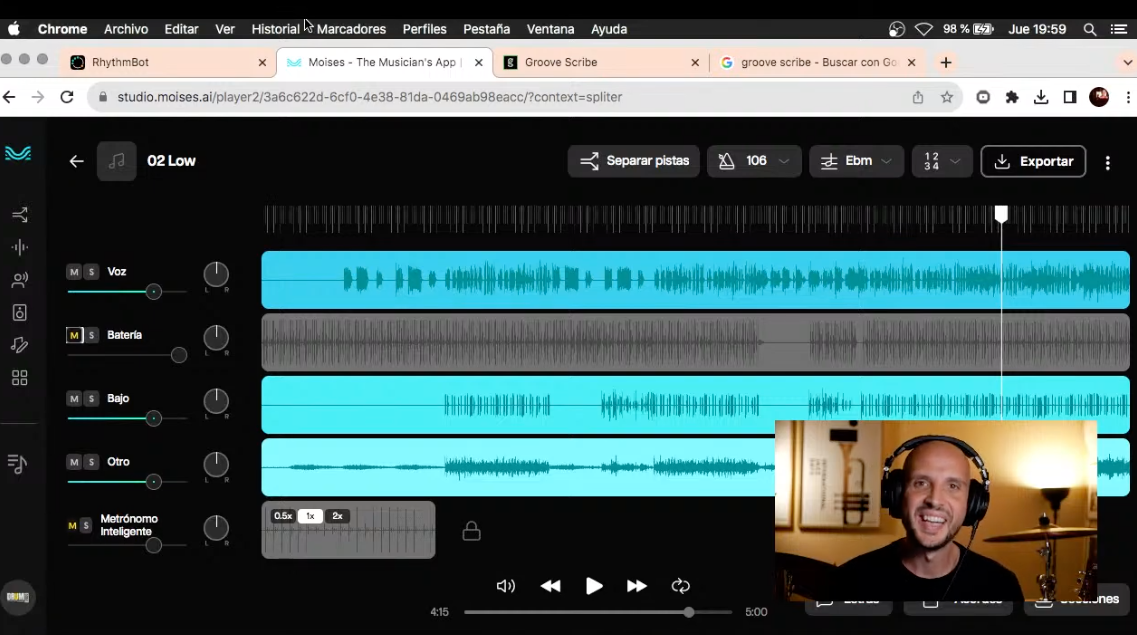Expand the 1 2 3 4 count-in dropdown
This screenshot has width=1137, height=635.
click(942, 161)
